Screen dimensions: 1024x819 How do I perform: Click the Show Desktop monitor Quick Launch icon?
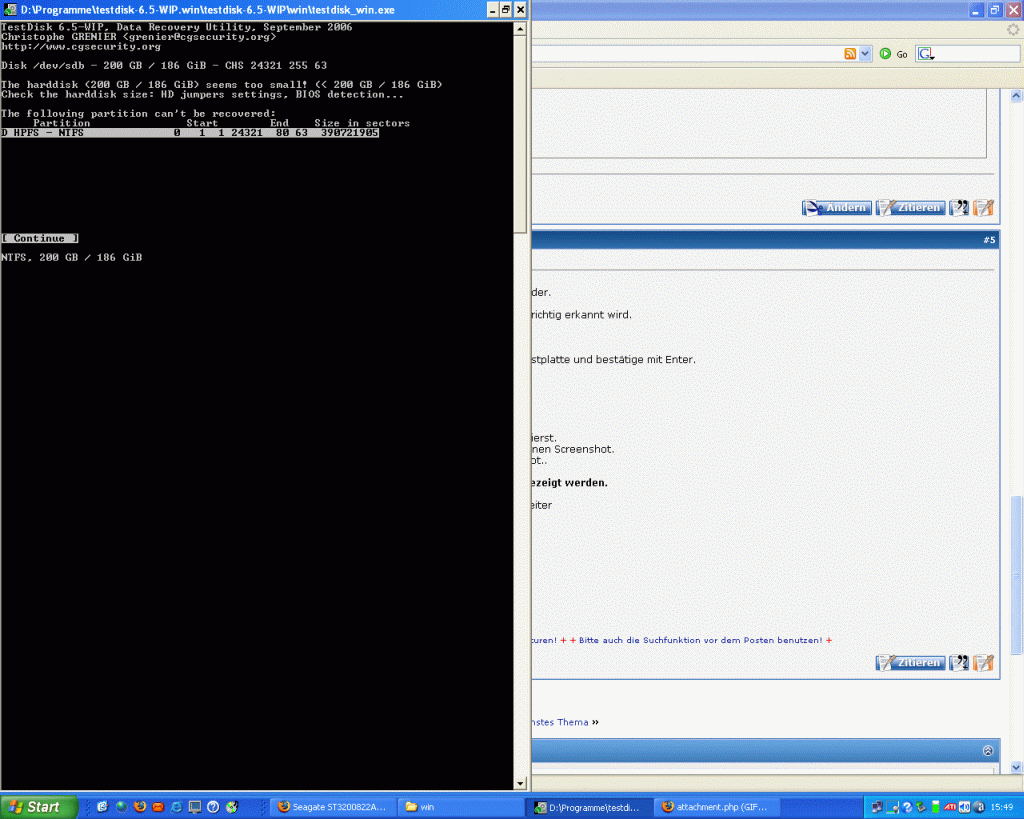tap(195, 807)
